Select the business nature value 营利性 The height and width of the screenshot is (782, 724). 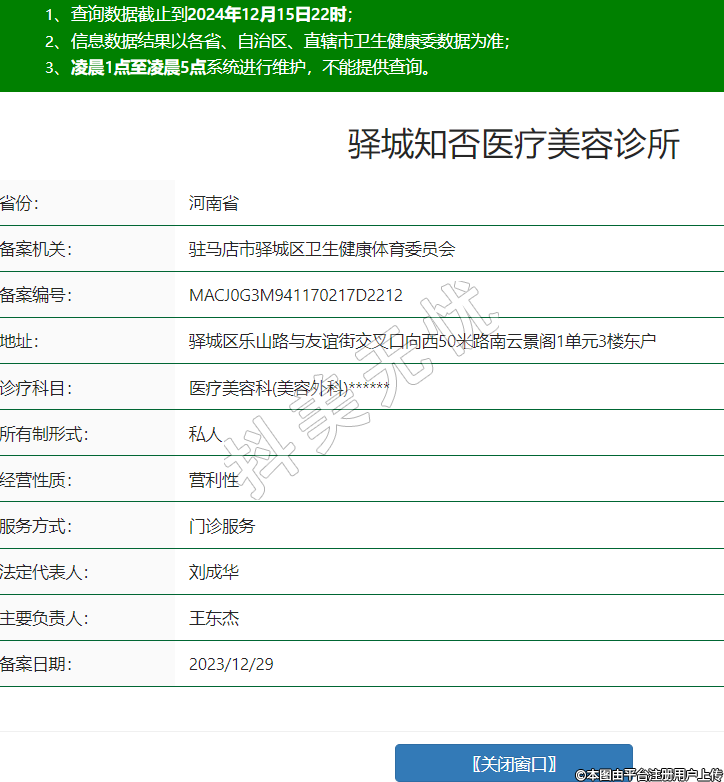pos(213,480)
